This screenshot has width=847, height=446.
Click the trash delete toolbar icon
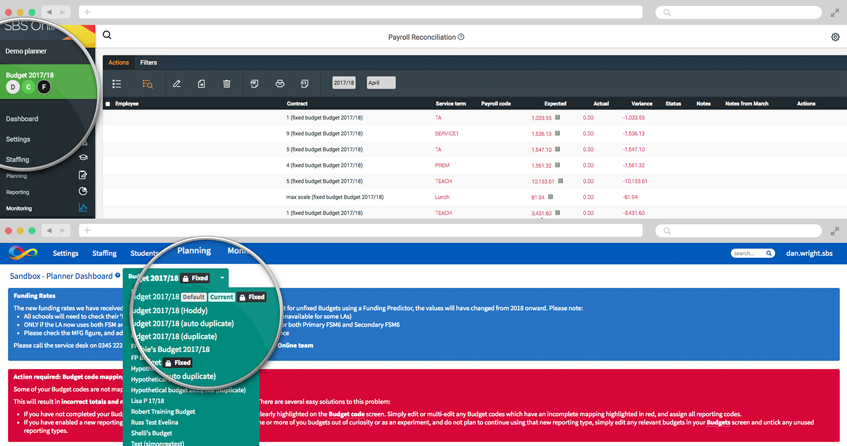tap(227, 84)
